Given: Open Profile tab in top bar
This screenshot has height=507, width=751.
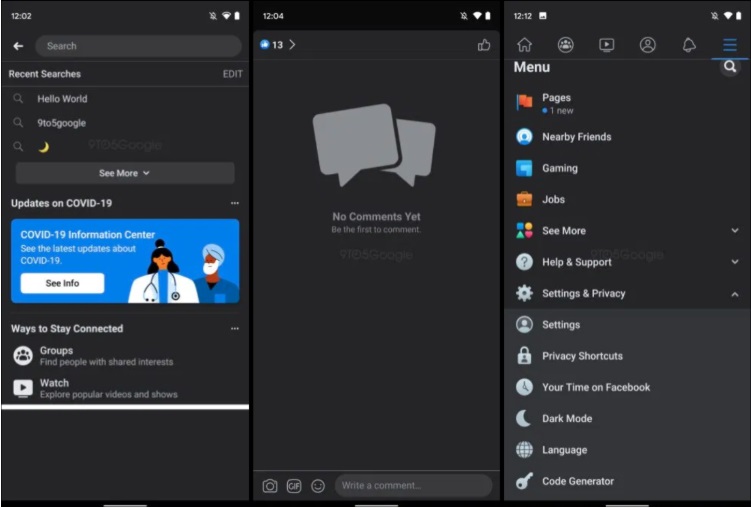Looking at the screenshot, I should coord(648,45).
